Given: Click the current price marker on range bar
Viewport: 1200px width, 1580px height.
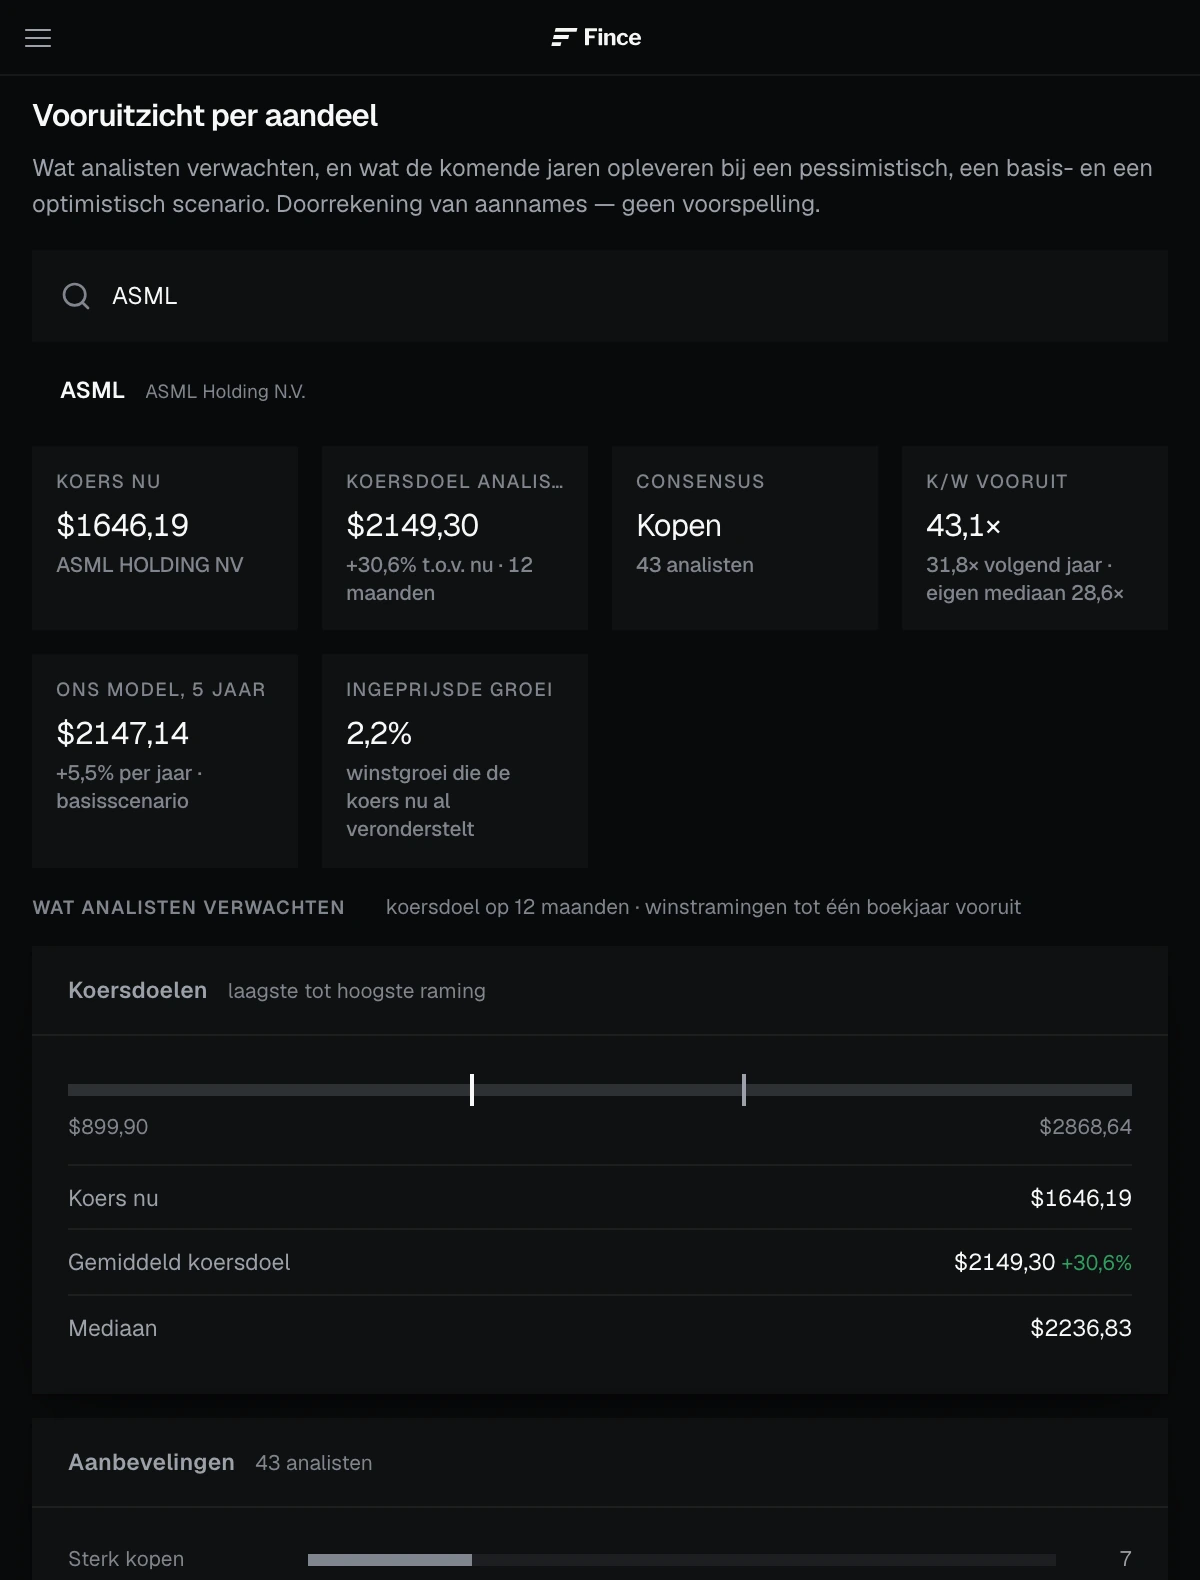Looking at the screenshot, I should click(x=472, y=1090).
